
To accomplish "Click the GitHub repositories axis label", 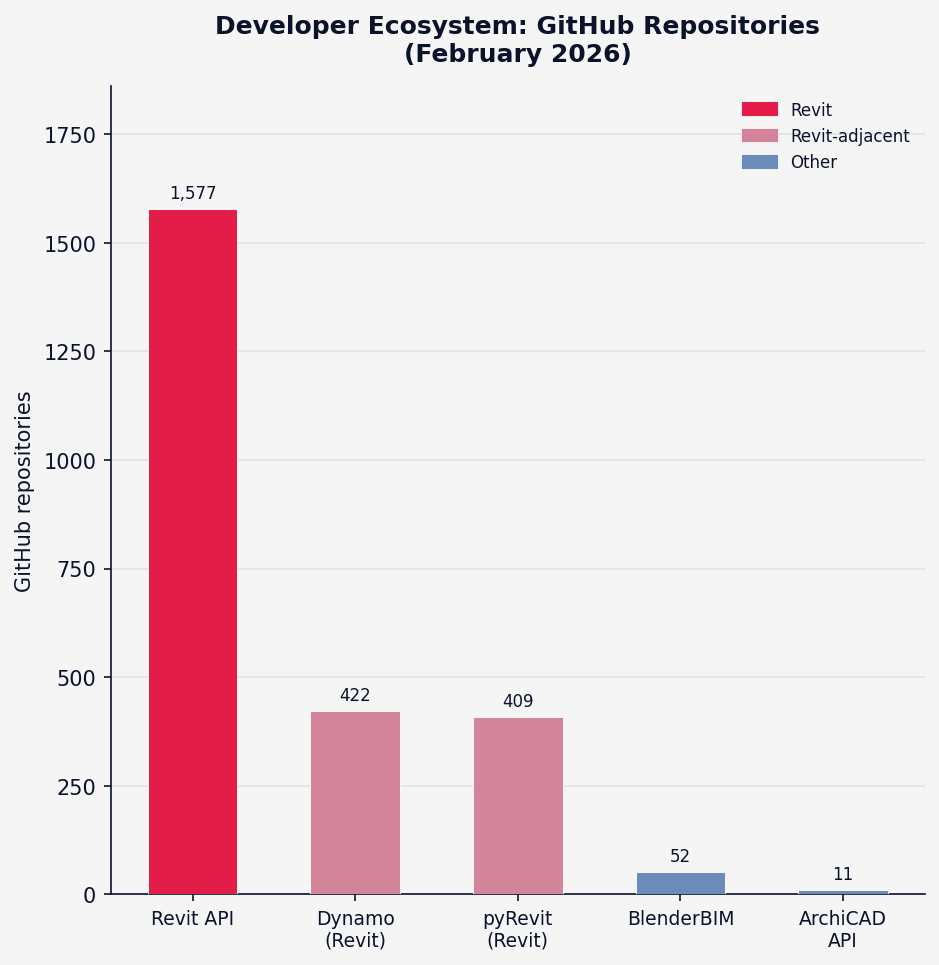I will [x=23, y=492].
